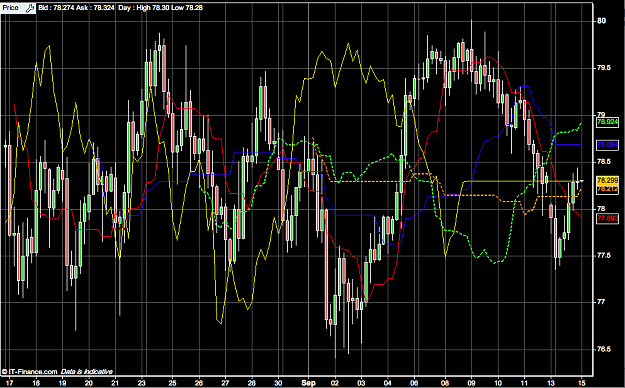Click date label 09 on time axis

pos(472,383)
